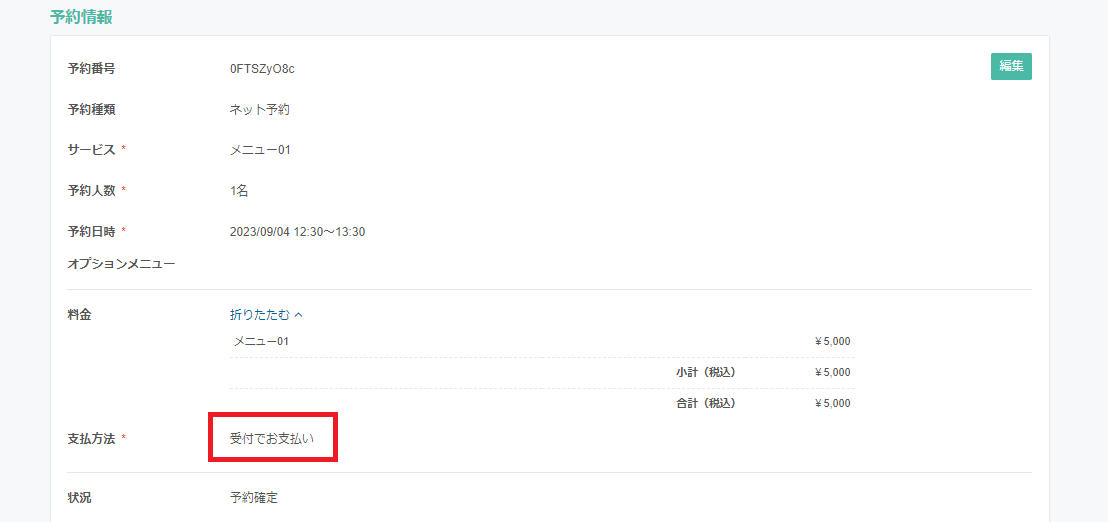1108x522 pixels.
Task: Select the reservation number 0FTSZyO8c
Action: click(x=262, y=69)
